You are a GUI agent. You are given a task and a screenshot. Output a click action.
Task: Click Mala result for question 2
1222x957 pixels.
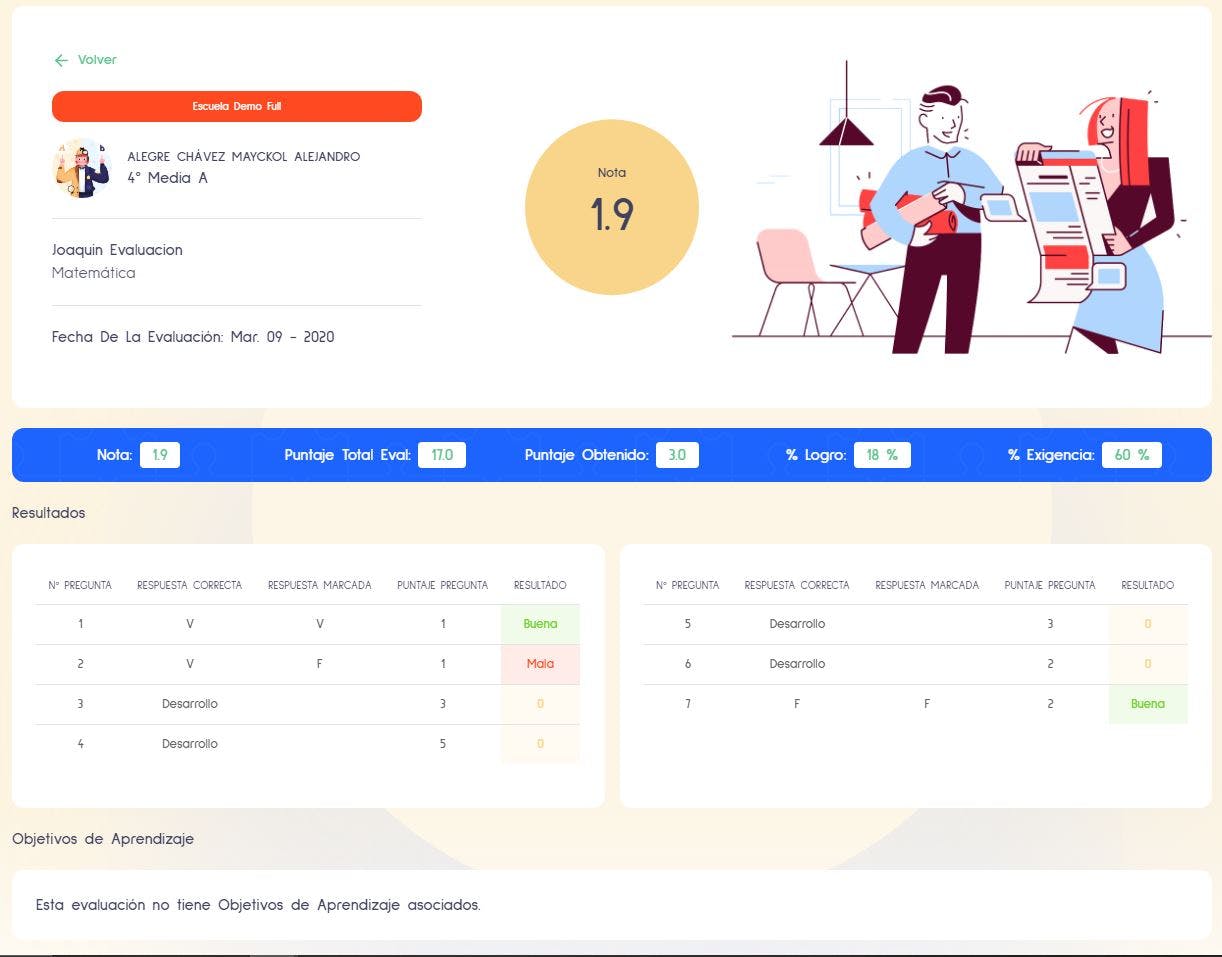click(540, 664)
